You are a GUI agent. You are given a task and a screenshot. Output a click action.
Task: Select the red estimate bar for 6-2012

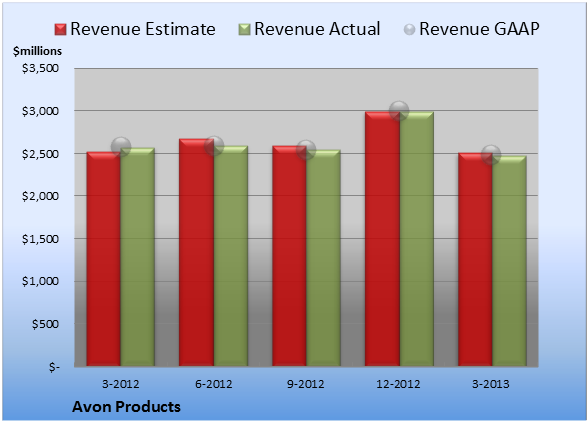pyautogui.click(x=196, y=252)
